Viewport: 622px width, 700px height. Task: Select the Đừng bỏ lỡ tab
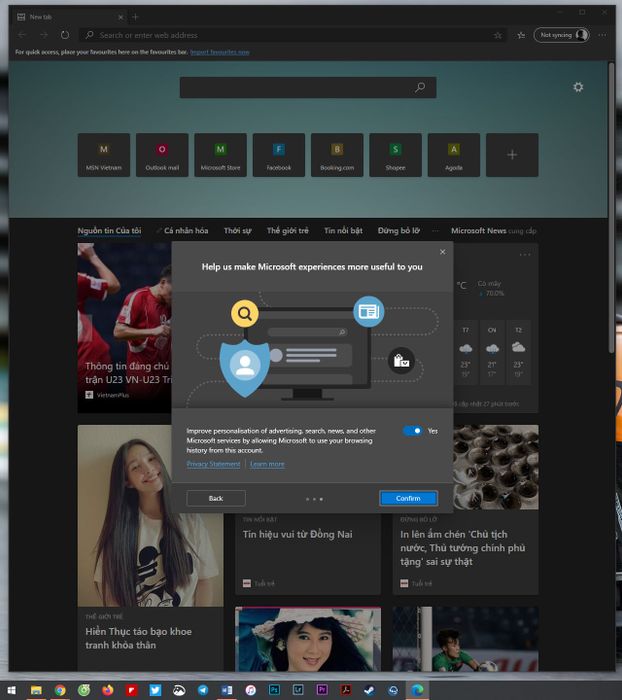399,230
